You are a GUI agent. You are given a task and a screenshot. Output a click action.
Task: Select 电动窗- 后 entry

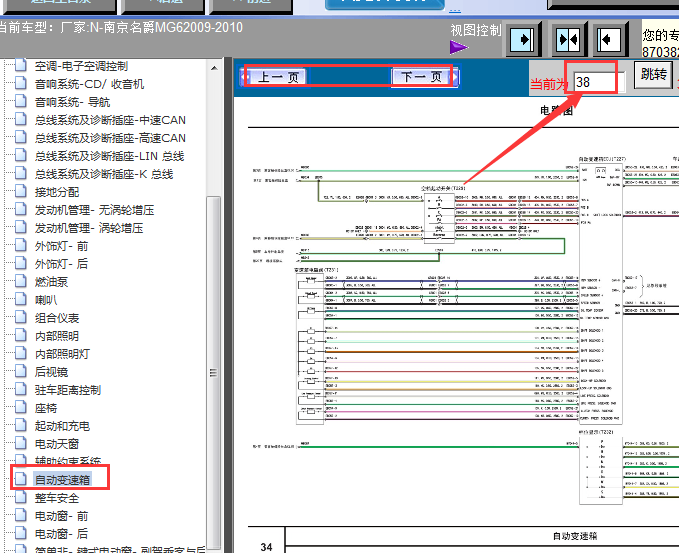click(61, 534)
